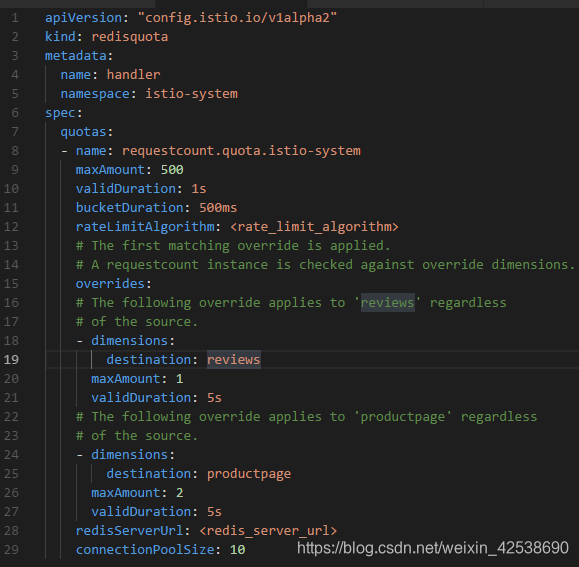Image resolution: width=579 pixels, height=567 pixels.
Task: Place cursor on the handler value
Action: click(133, 75)
